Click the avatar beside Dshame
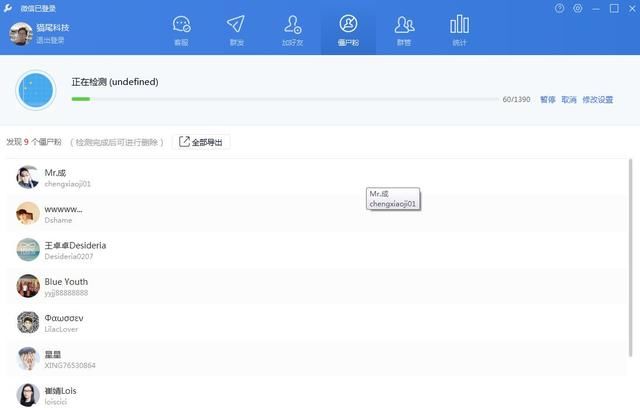The height and width of the screenshot is (412, 640). [x=28, y=213]
